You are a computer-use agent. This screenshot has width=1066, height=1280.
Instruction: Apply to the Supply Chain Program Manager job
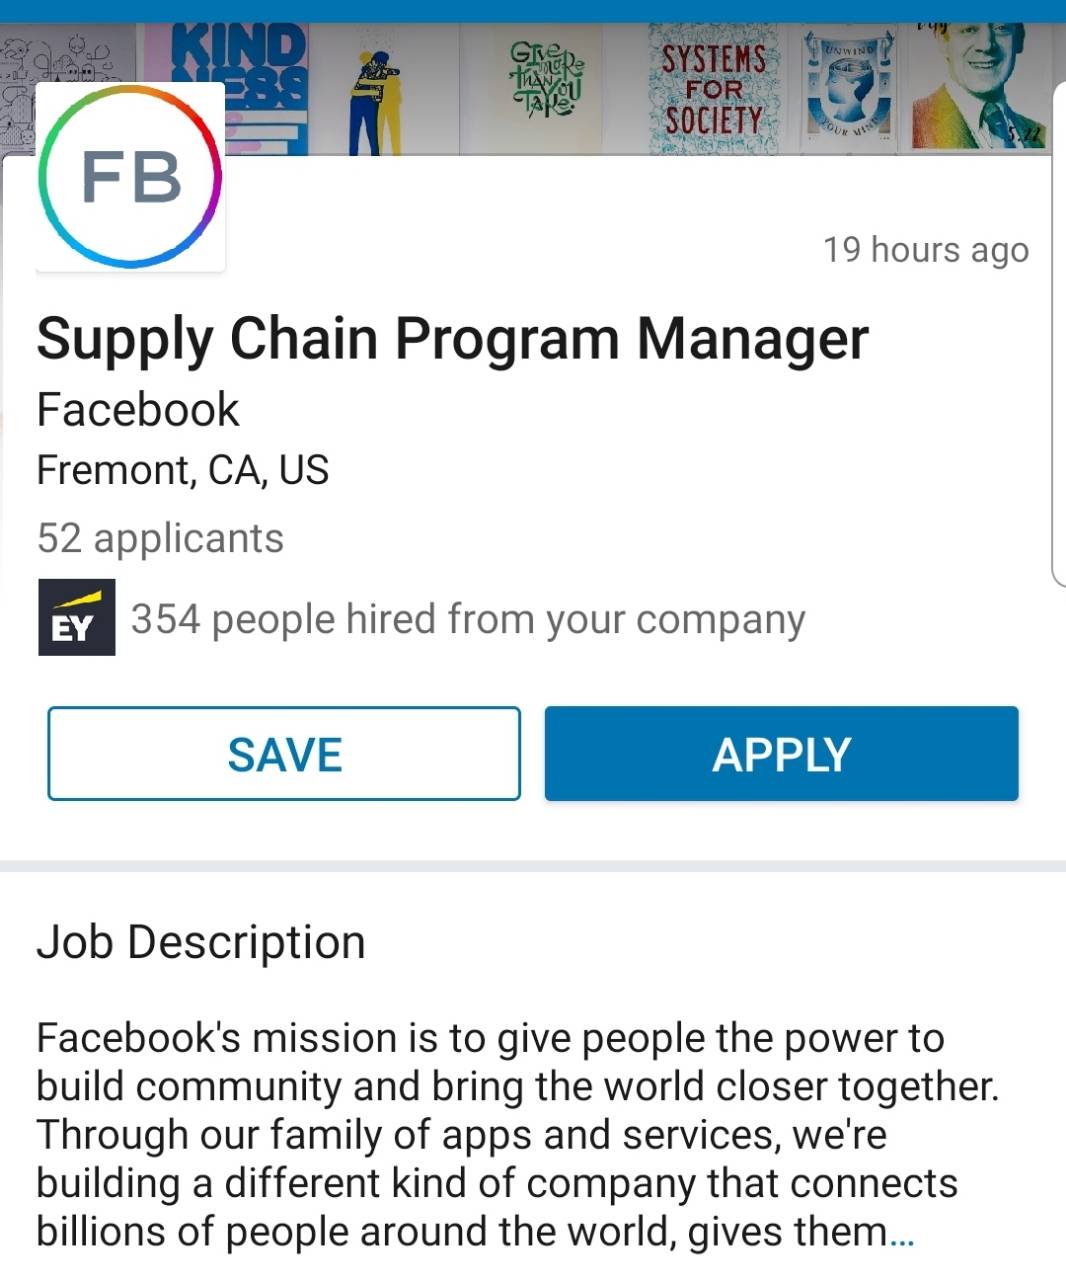point(782,754)
